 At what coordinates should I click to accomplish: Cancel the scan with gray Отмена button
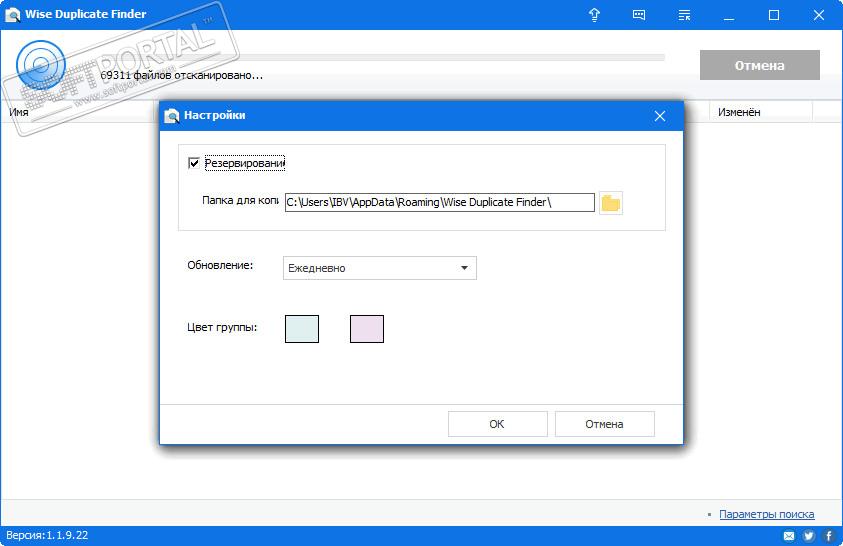tap(760, 65)
